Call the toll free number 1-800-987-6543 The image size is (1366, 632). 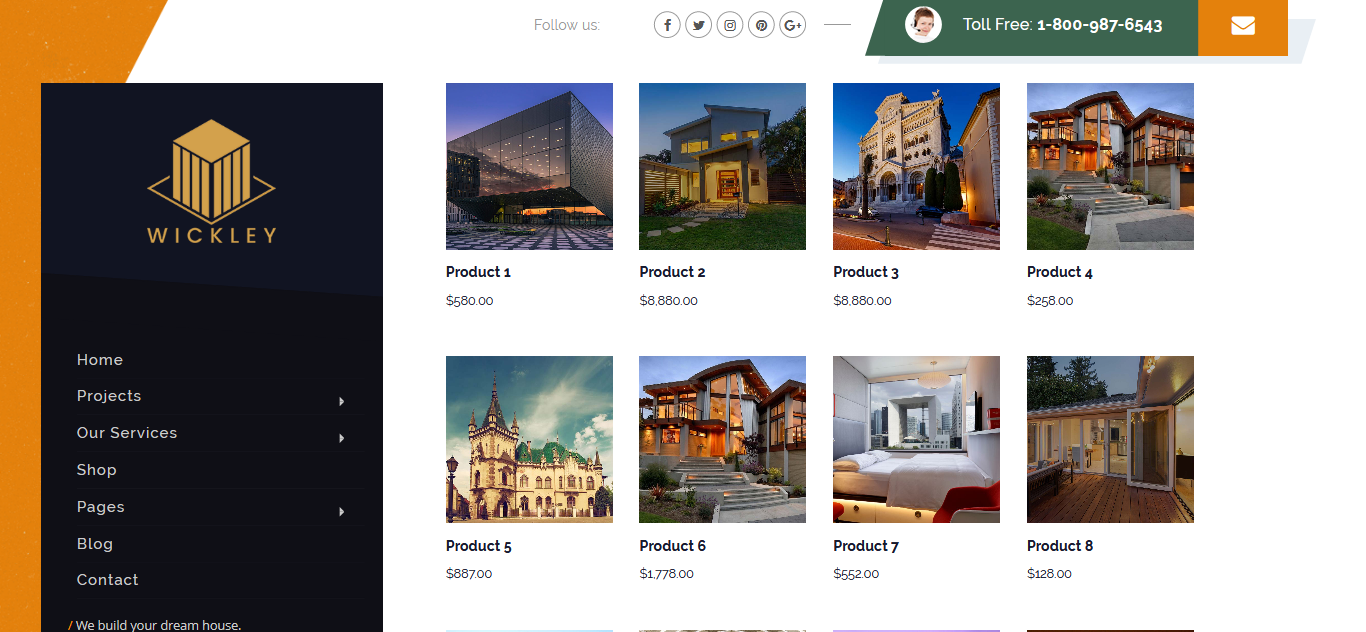[1099, 25]
